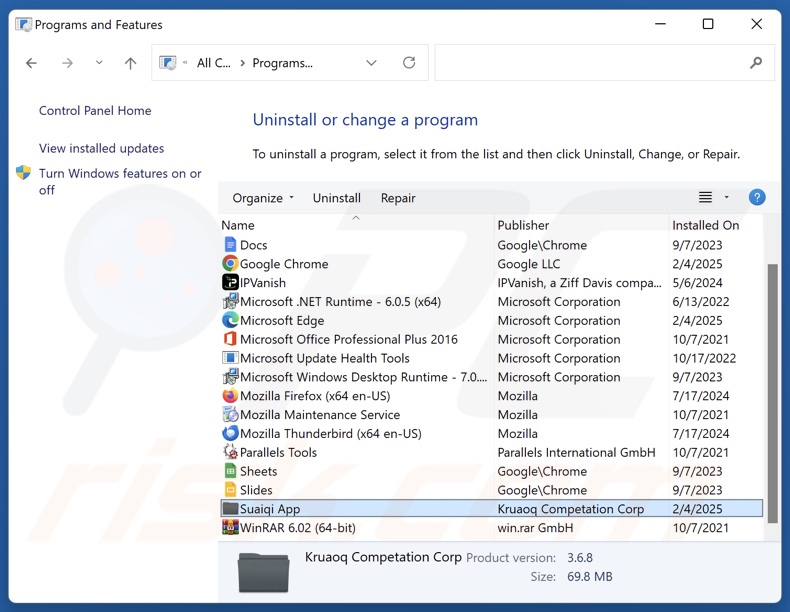Click win.rar GmbH publisher cell
Screen dimensions: 790x612
[x=535, y=527]
